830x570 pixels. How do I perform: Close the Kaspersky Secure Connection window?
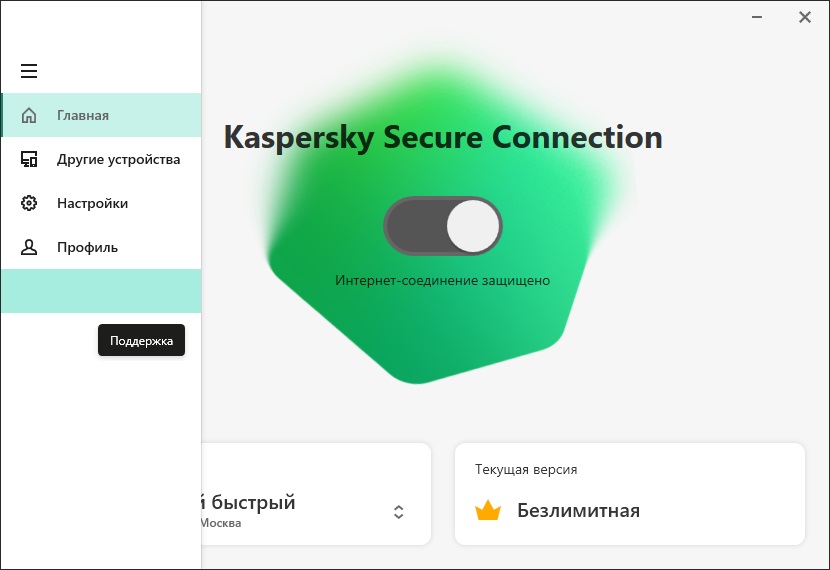[x=805, y=17]
